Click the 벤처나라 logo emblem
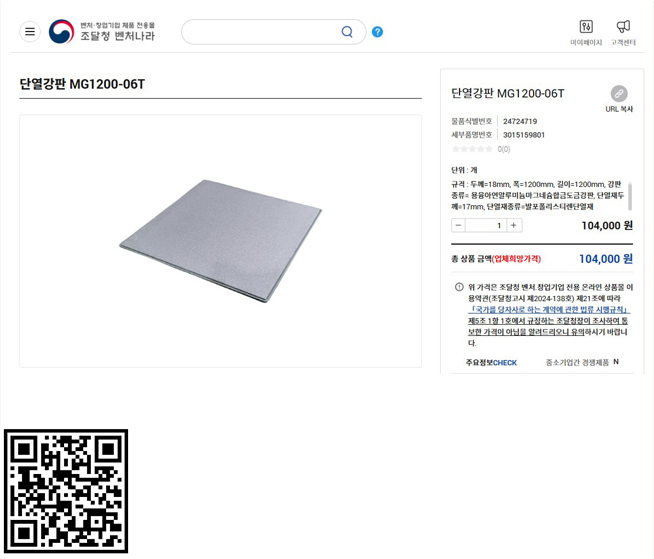 (61, 31)
